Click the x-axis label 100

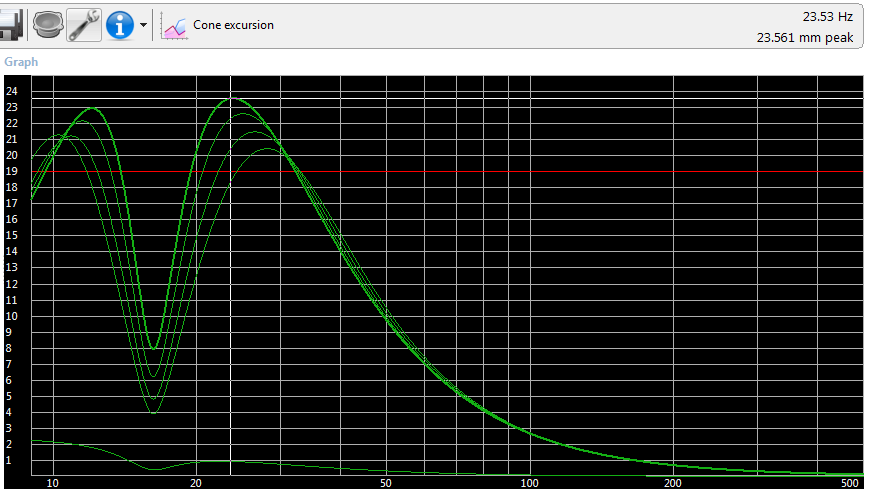point(529,483)
